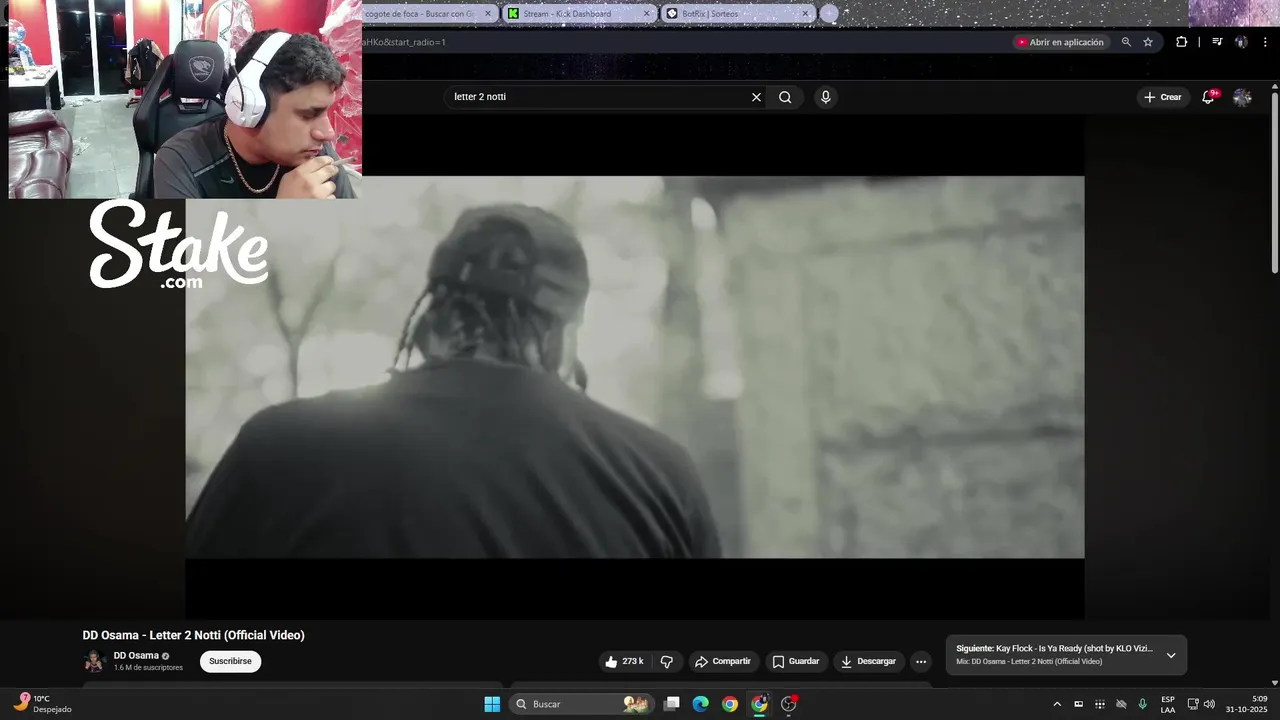1280x720 pixels.
Task: Open the 10°C Despejado weather widget
Action: pos(42,704)
